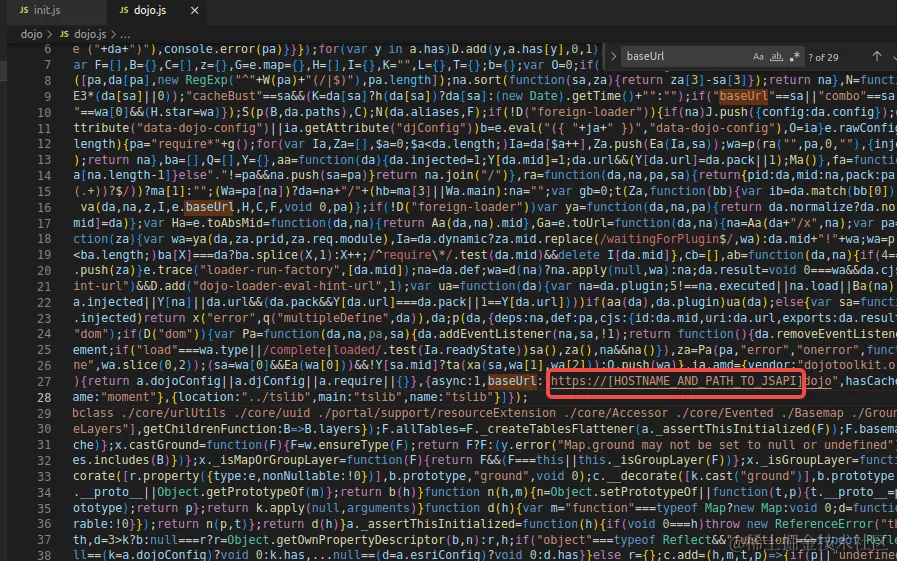Toggle Use Regular Expression in find widget
The height and width of the screenshot is (561, 897).
coord(795,57)
